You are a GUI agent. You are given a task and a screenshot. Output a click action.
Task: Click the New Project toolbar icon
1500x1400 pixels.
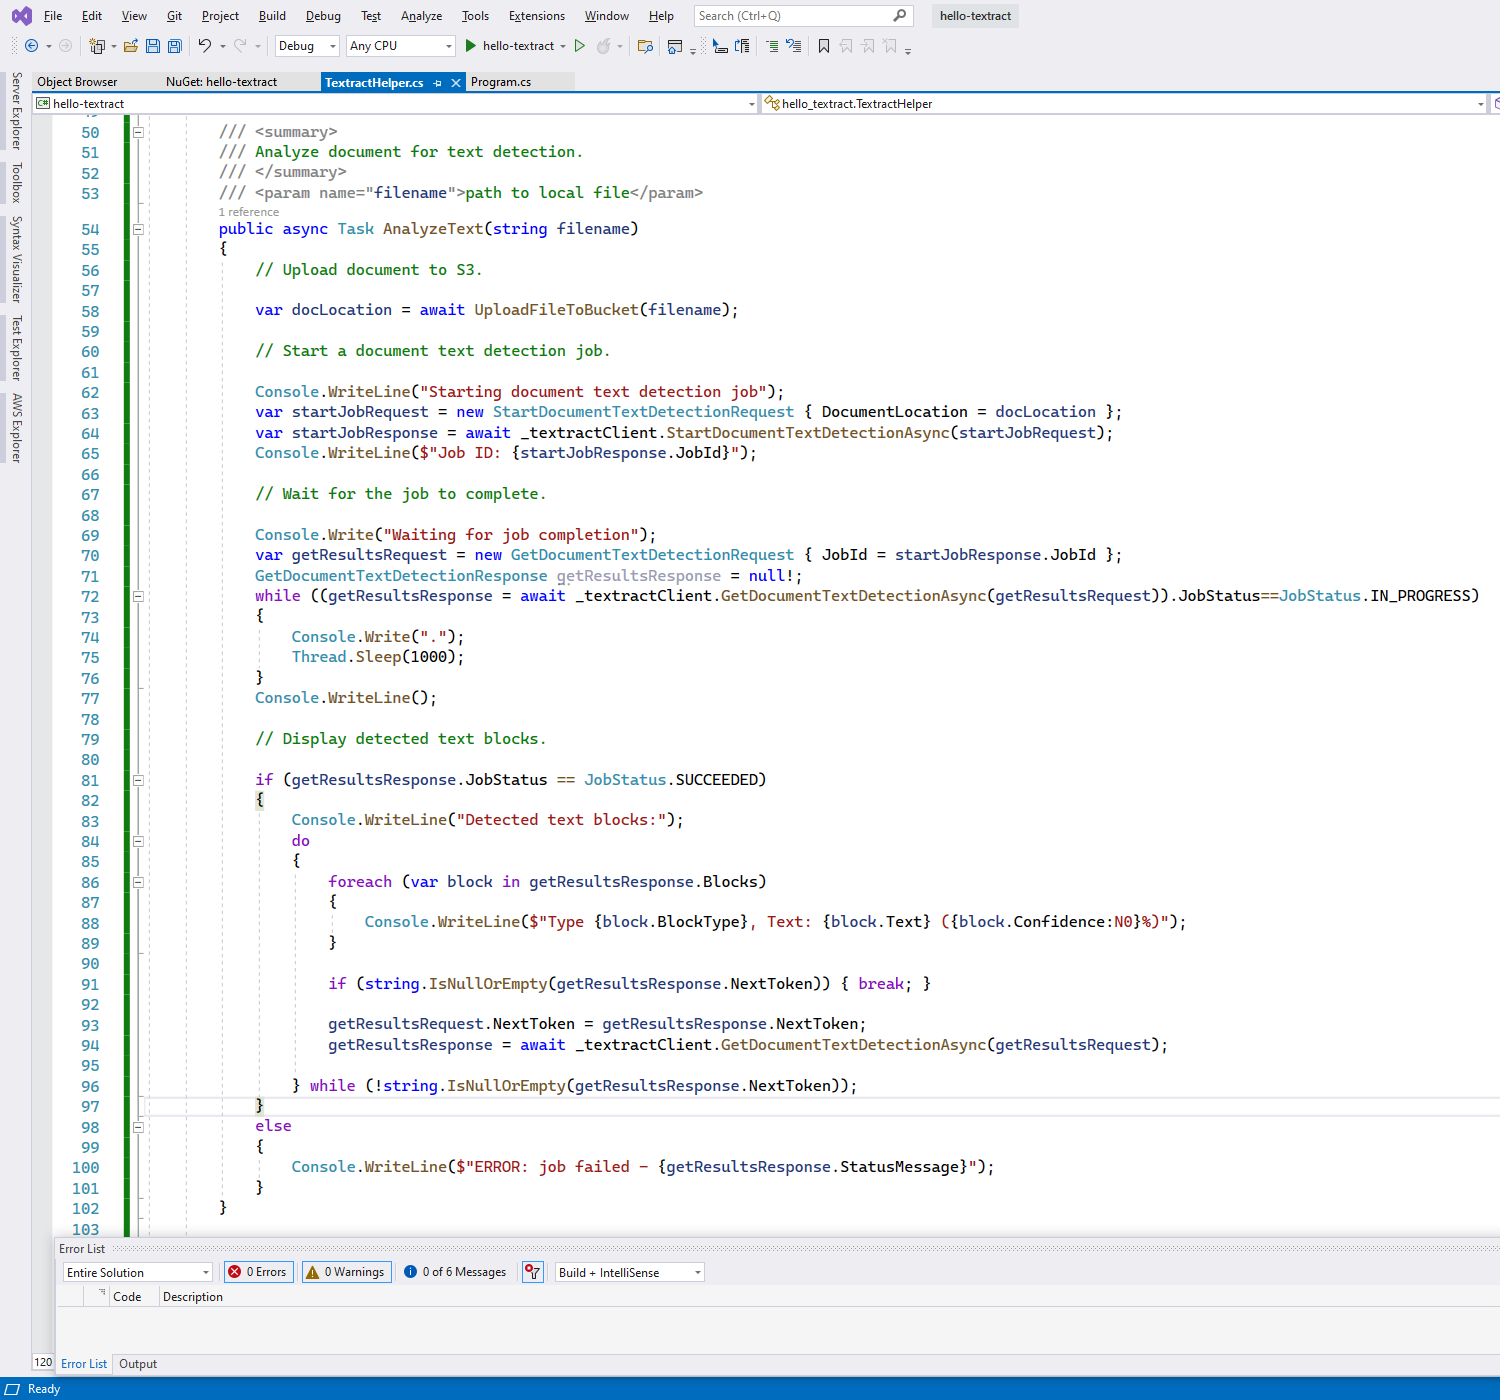click(x=97, y=46)
